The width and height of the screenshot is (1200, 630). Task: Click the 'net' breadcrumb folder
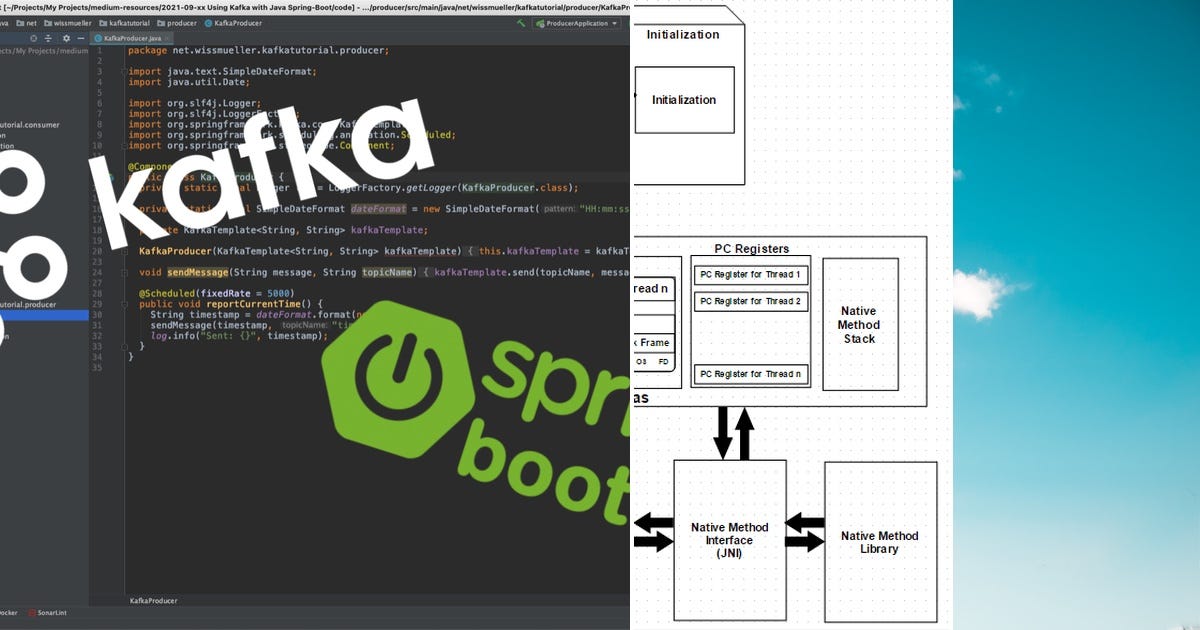tap(27, 23)
